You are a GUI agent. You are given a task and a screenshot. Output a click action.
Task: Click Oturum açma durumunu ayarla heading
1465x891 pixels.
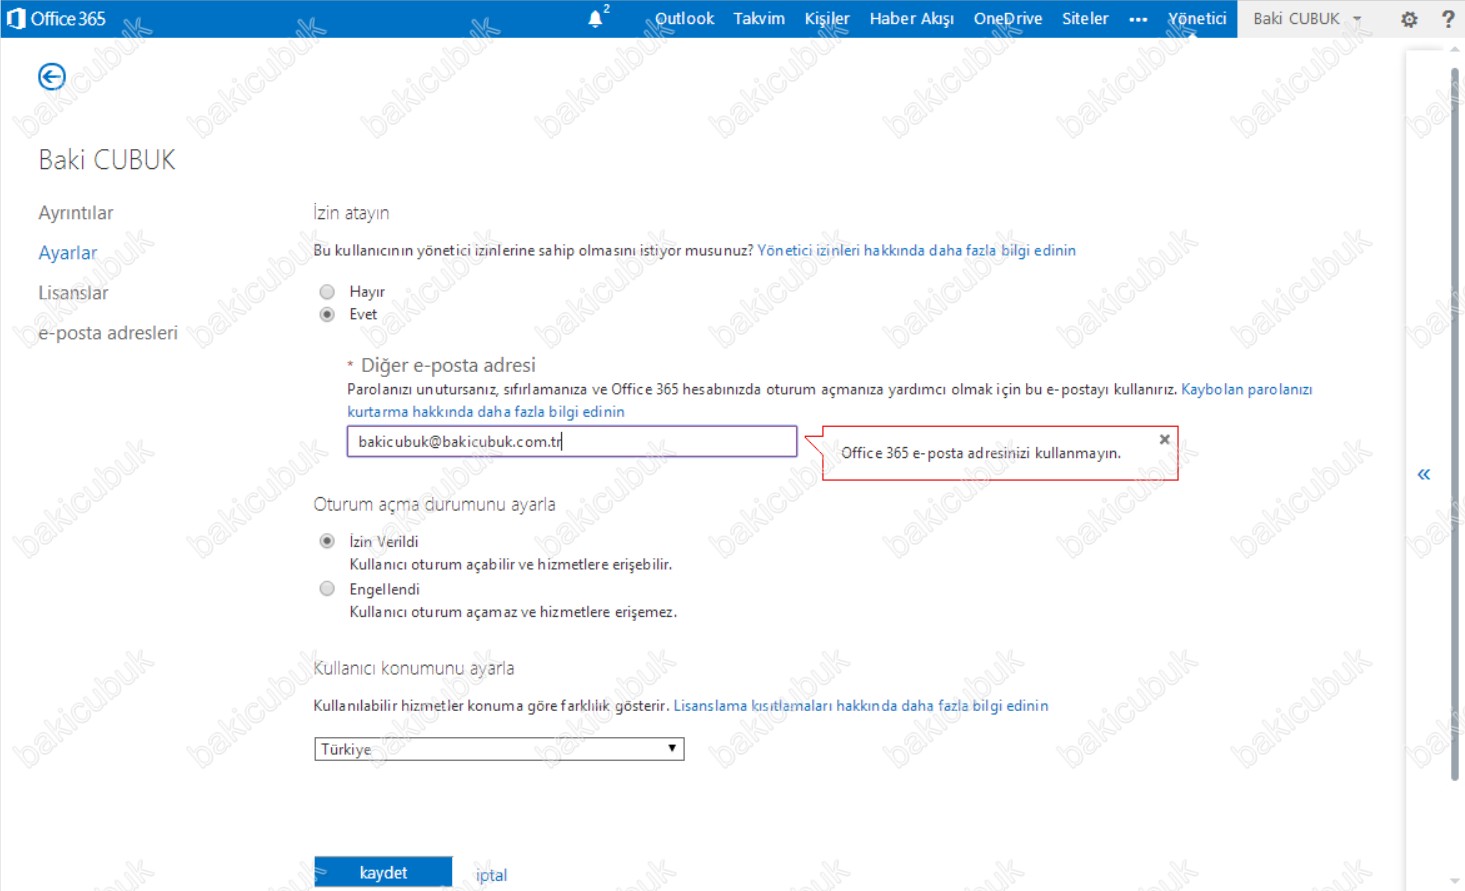[x=434, y=505]
